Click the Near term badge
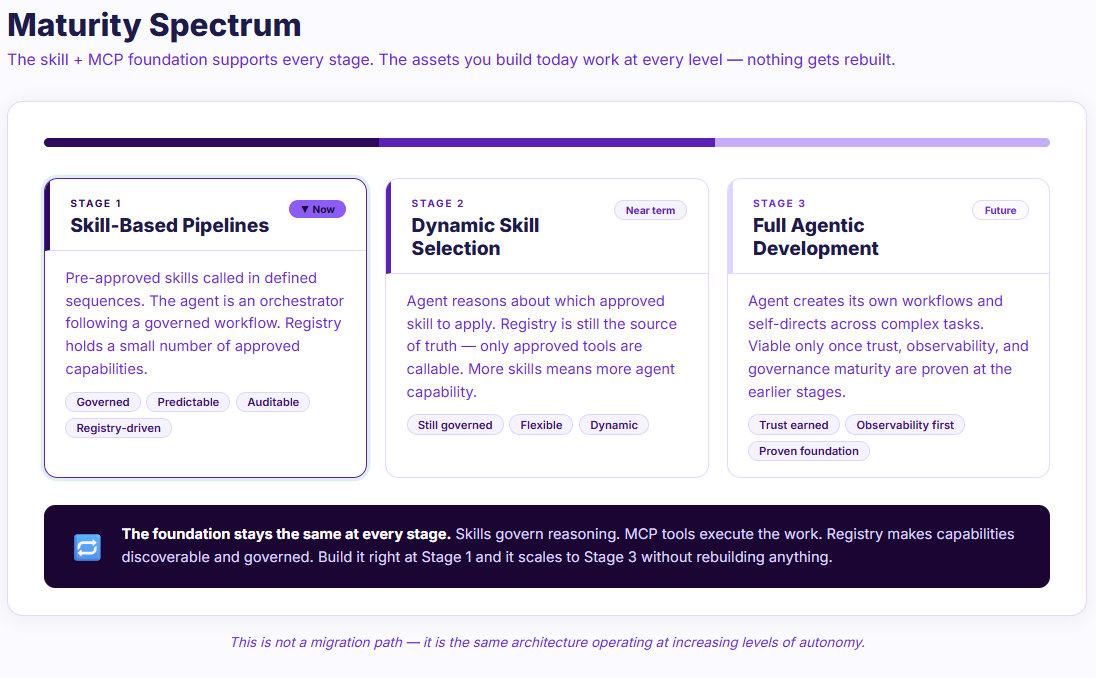Screen dimensions: 1096x678 (650, 210)
